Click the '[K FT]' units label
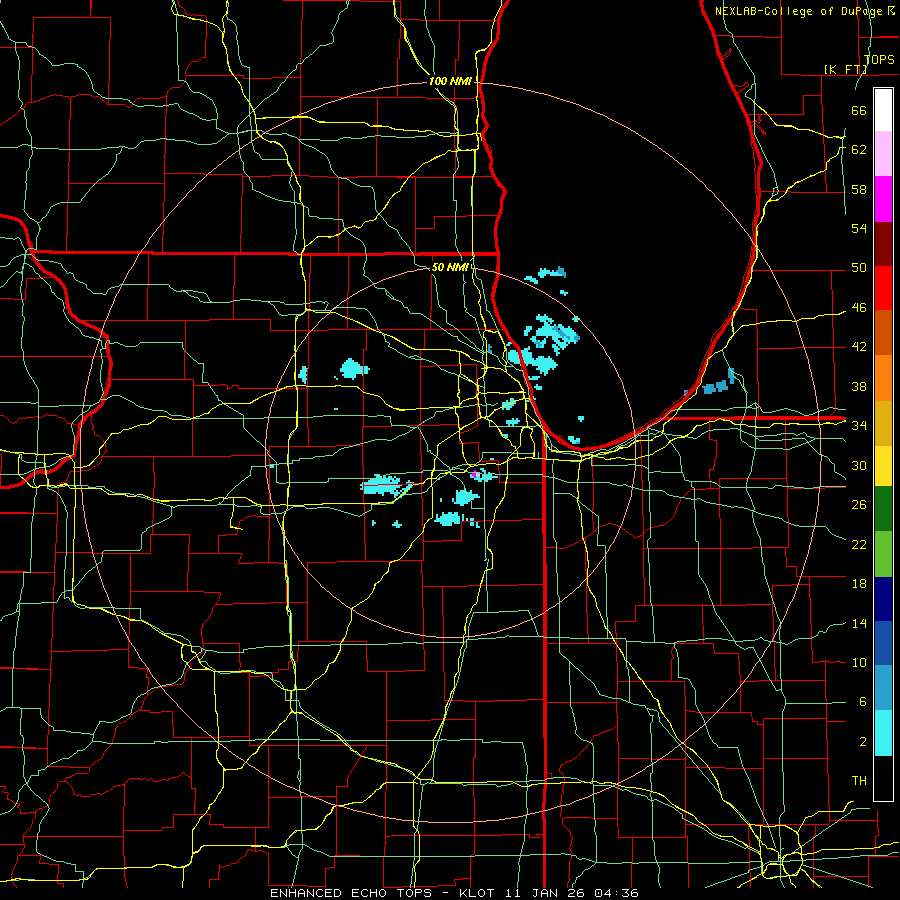 [845, 69]
